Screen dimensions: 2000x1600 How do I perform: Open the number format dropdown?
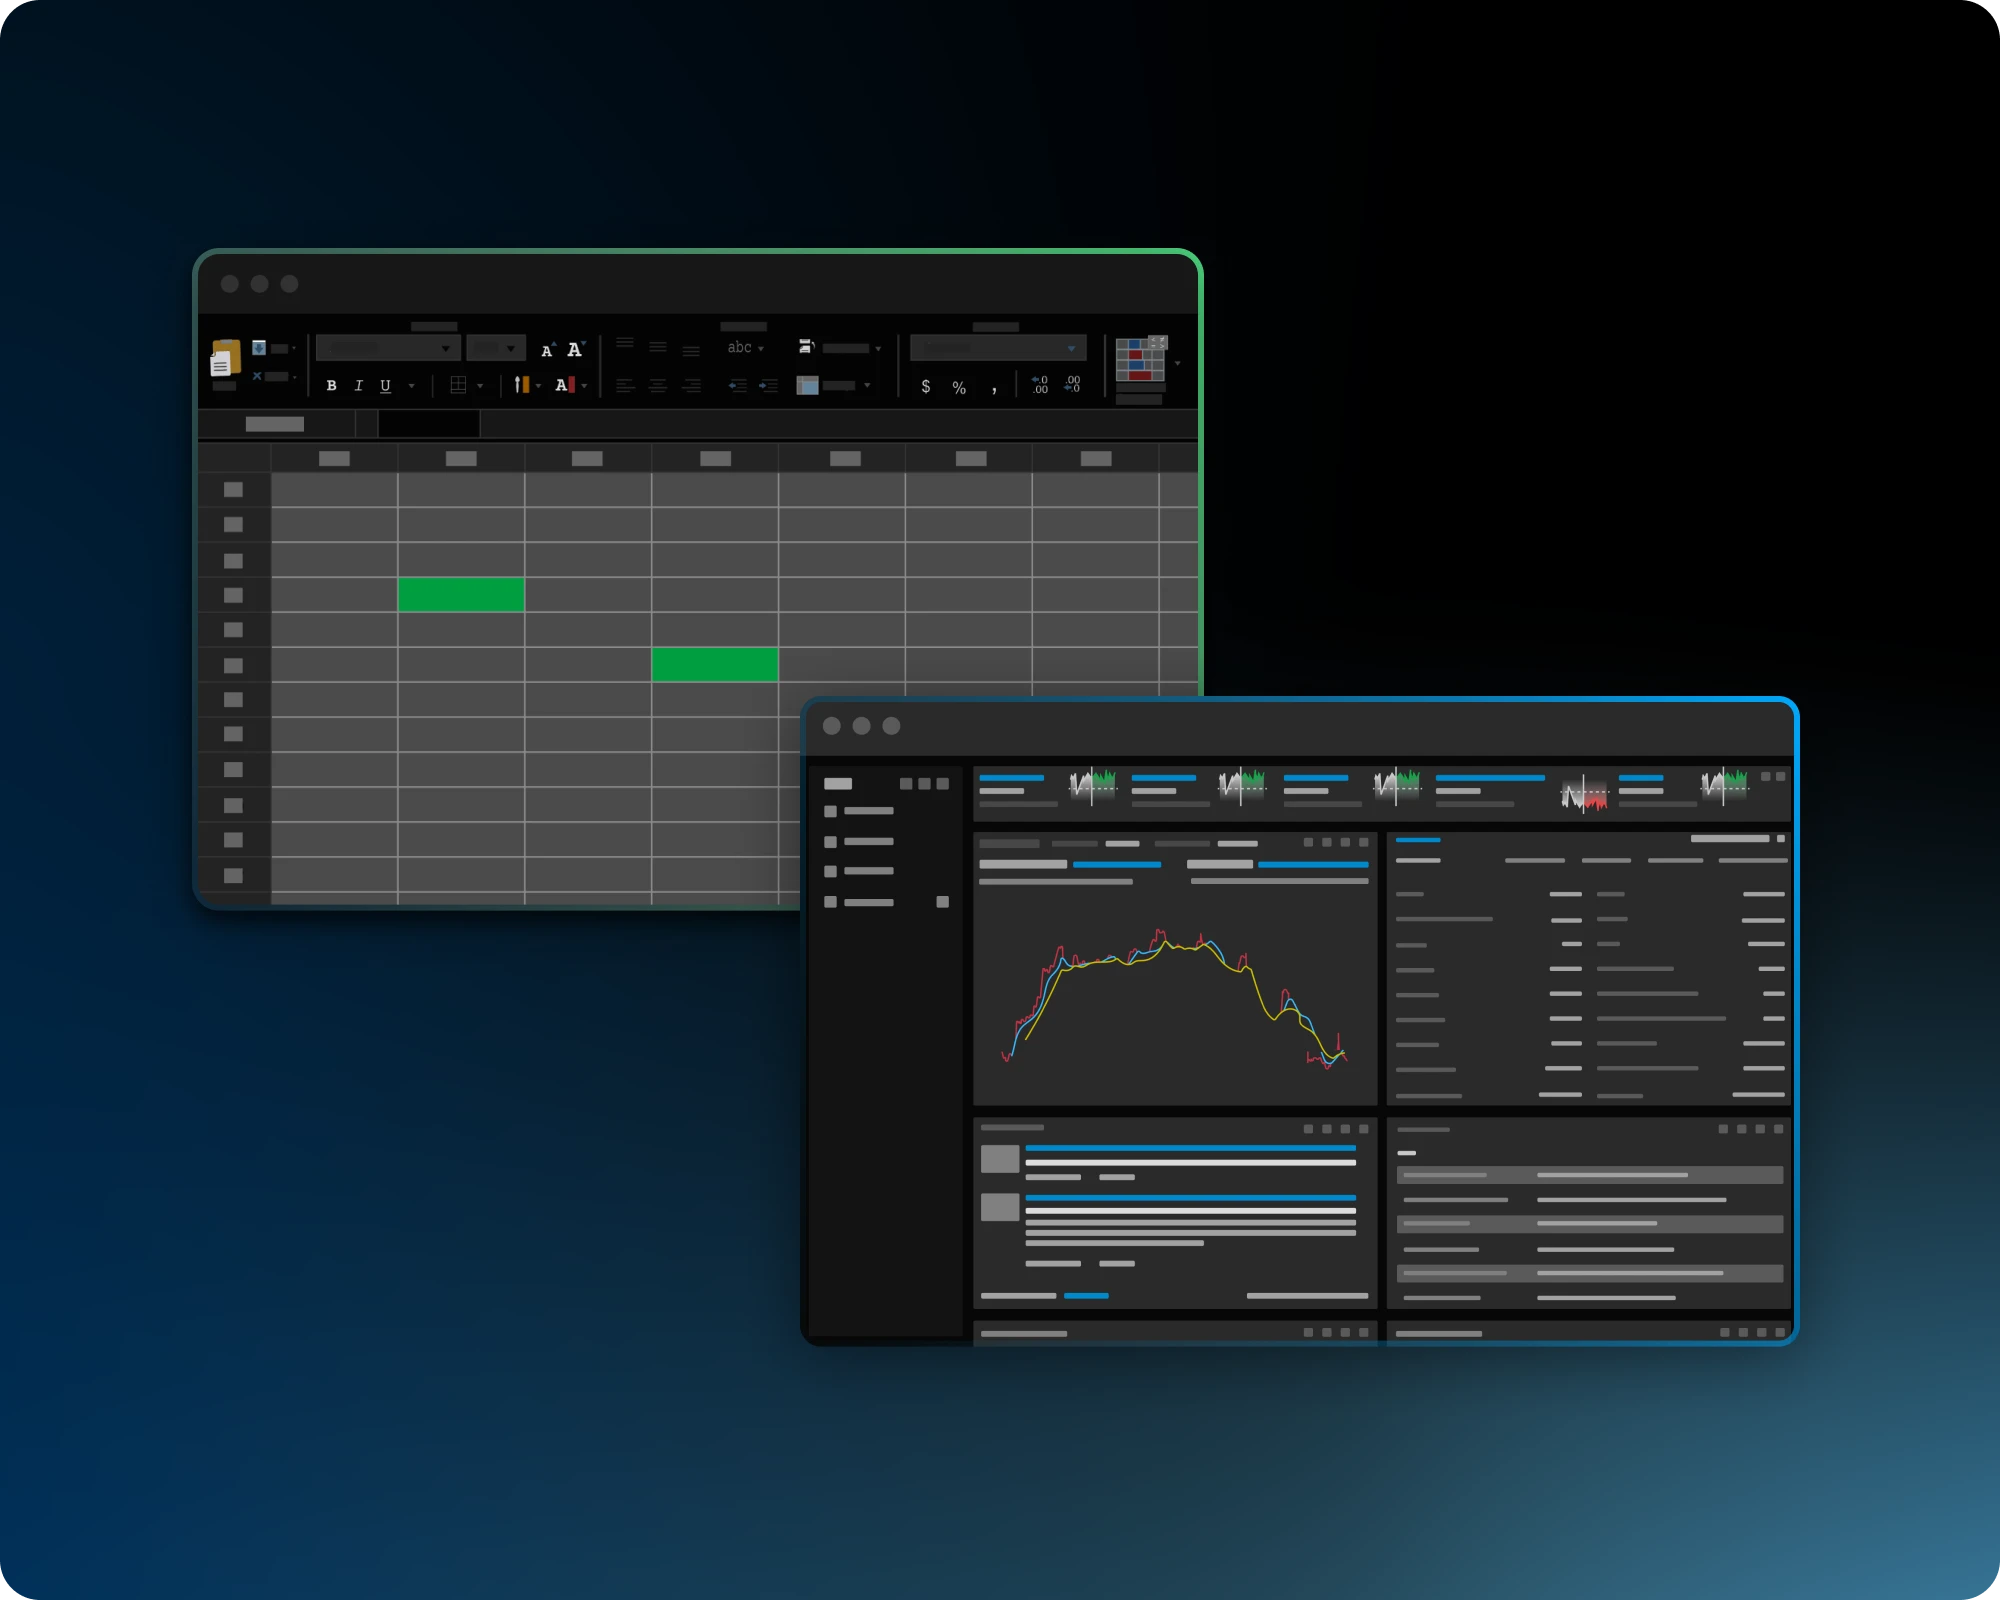[x=1071, y=348]
